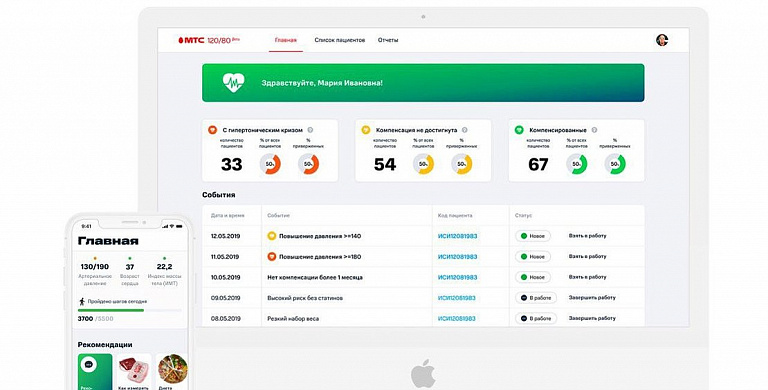
Task: Click the '12.05.2019' date cell
Action: point(225,236)
